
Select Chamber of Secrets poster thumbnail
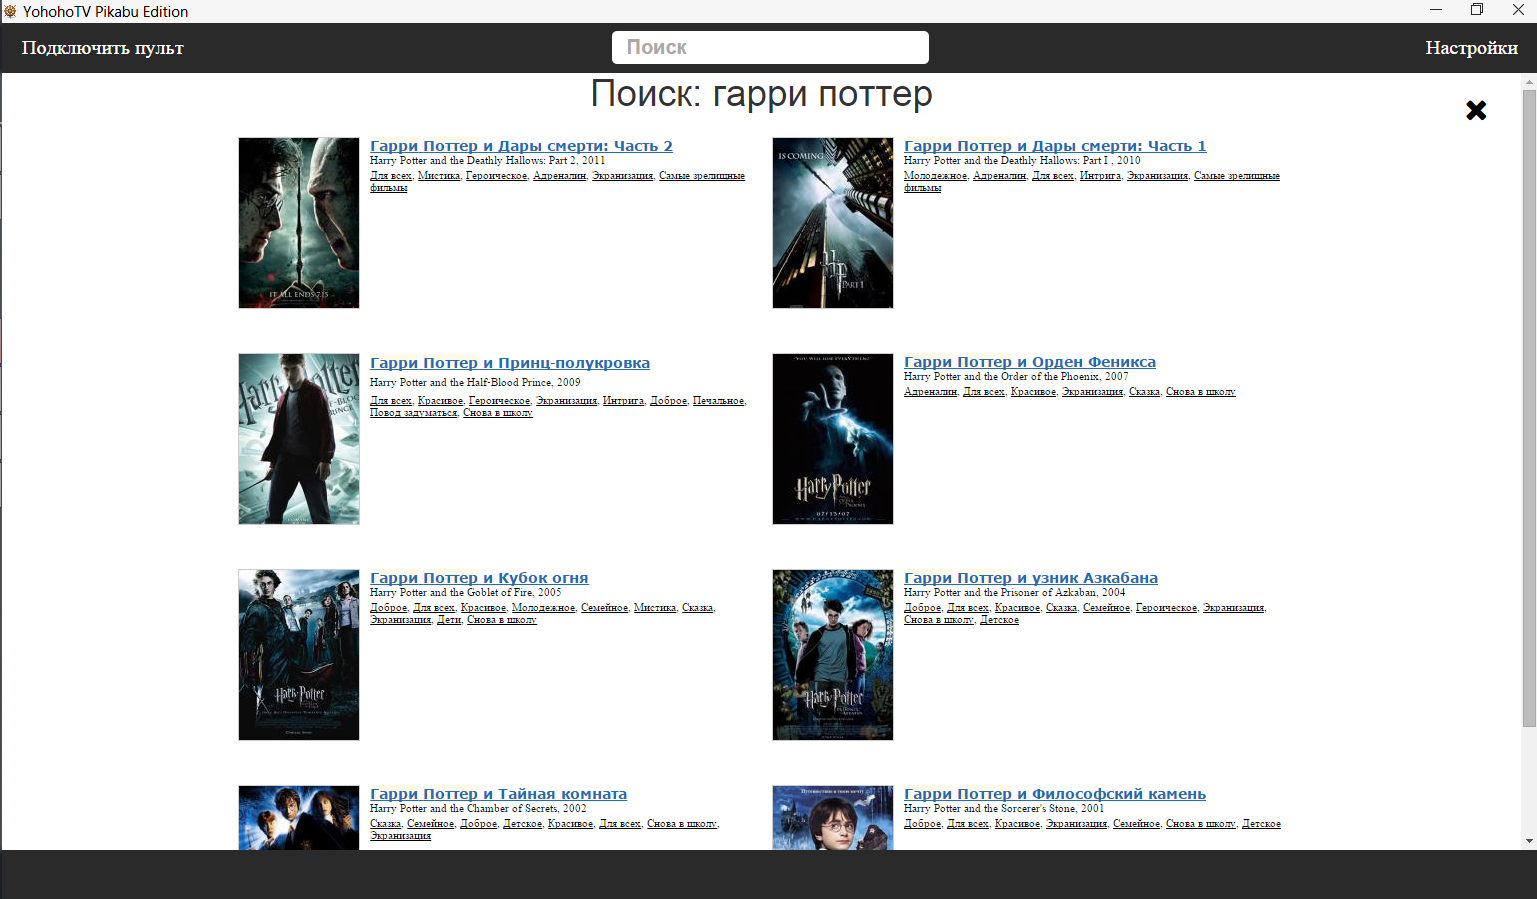[x=299, y=818]
